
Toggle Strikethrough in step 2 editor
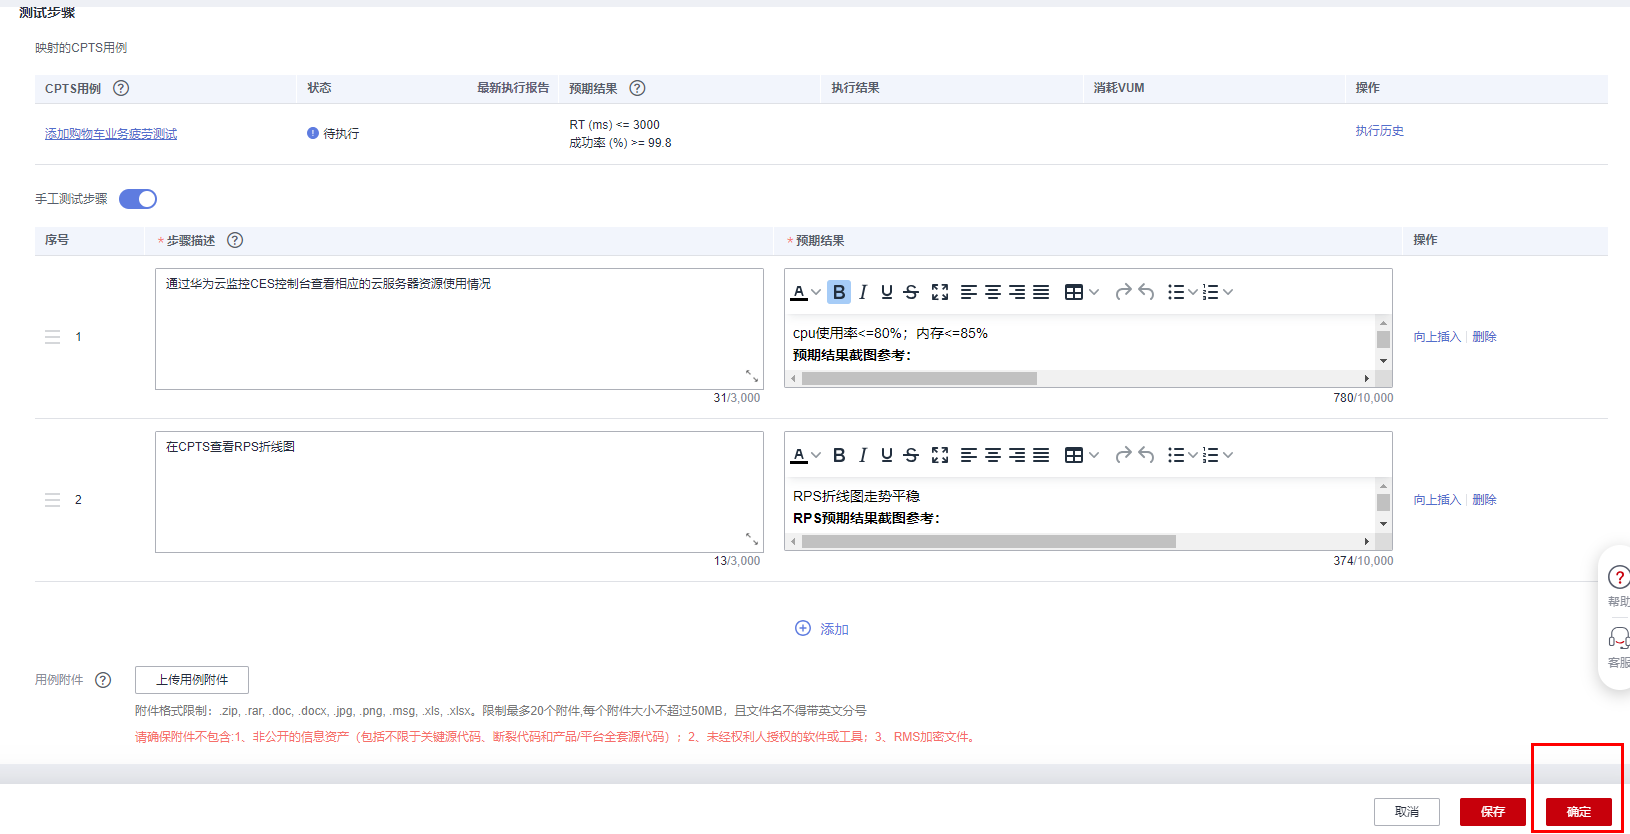pyautogui.click(x=911, y=455)
